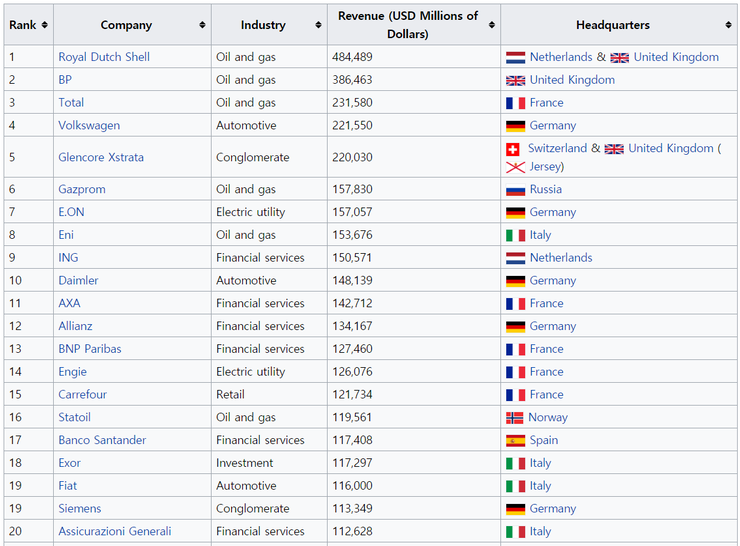Sort by Revenue using header arrows

tap(493, 25)
